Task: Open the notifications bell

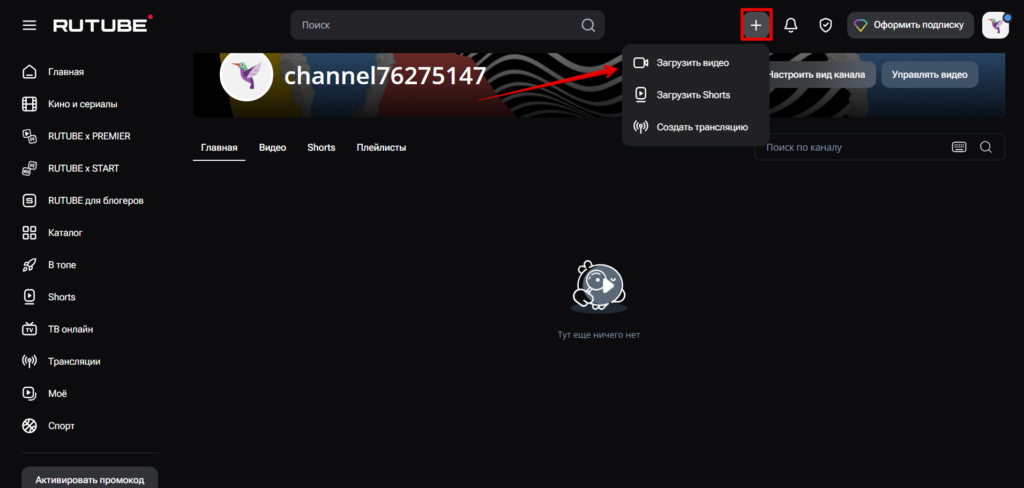Action: pyautogui.click(x=791, y=25)
